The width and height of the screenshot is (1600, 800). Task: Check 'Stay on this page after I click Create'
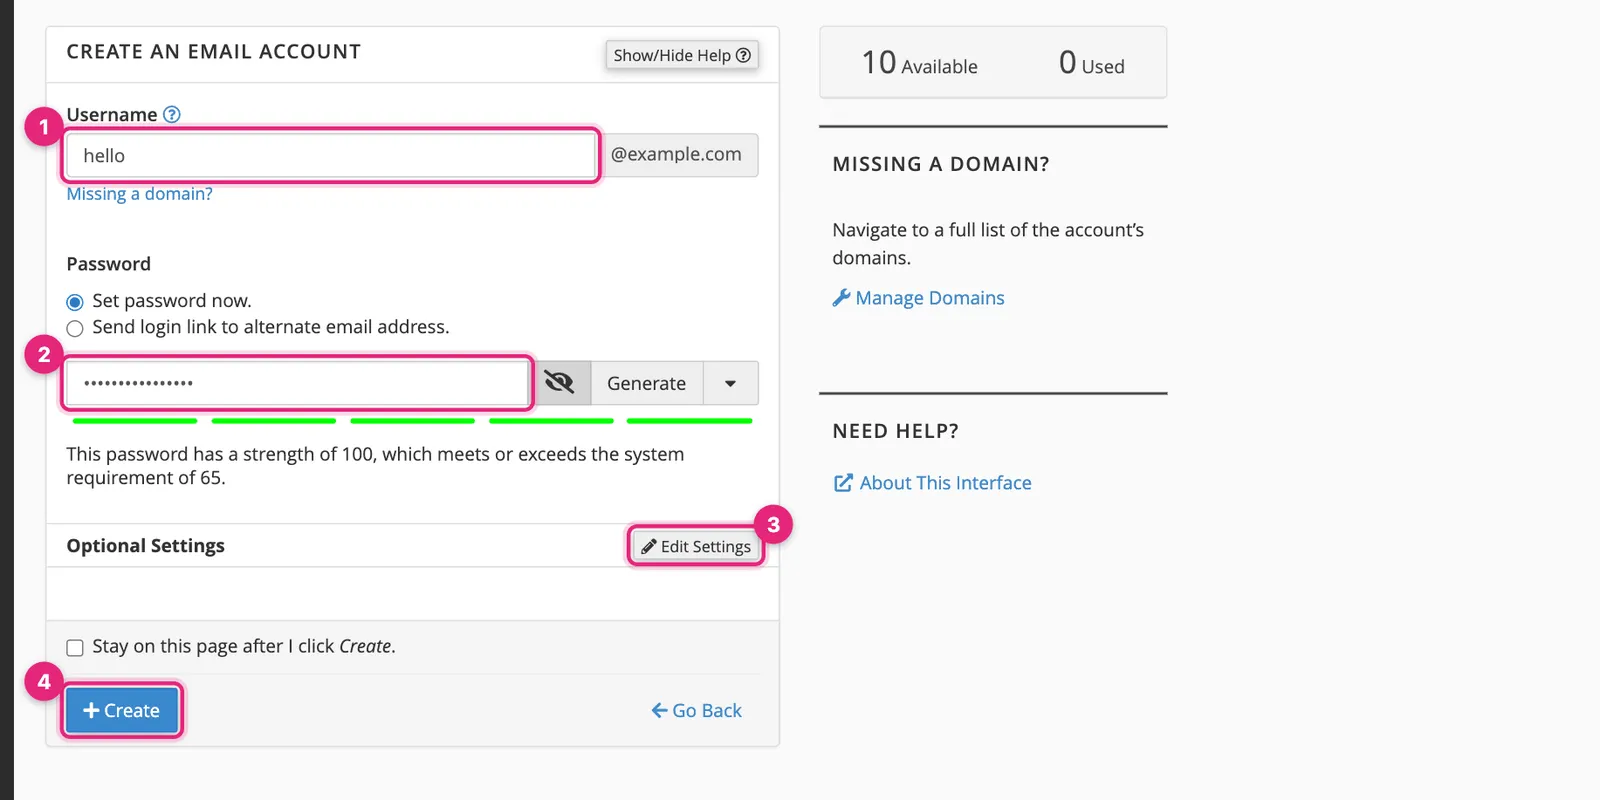click(x=75, y=648)
